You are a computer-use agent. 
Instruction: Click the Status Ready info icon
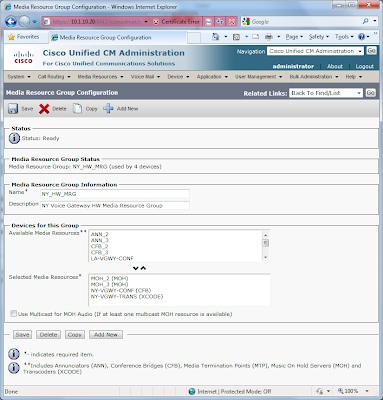coord(14,138)
